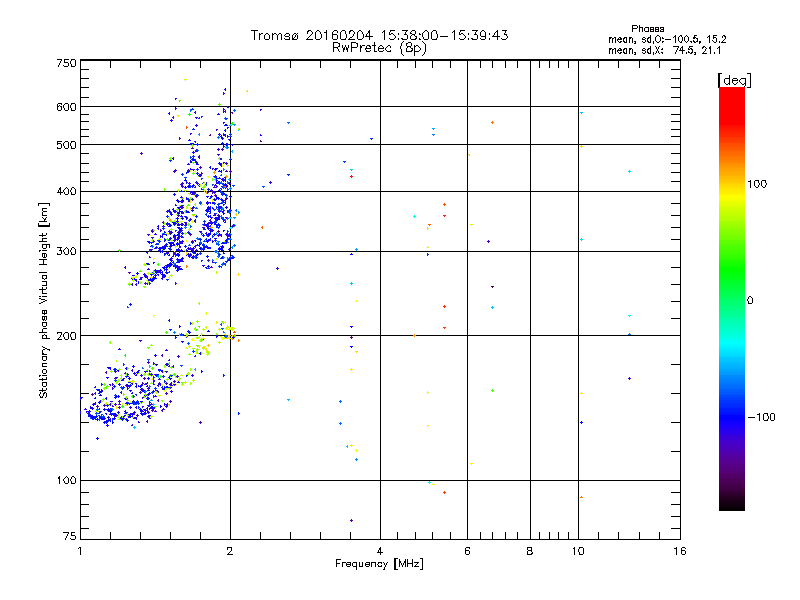Click the color bar label '-100'
The image size is (800, 600).
(761, 417)
